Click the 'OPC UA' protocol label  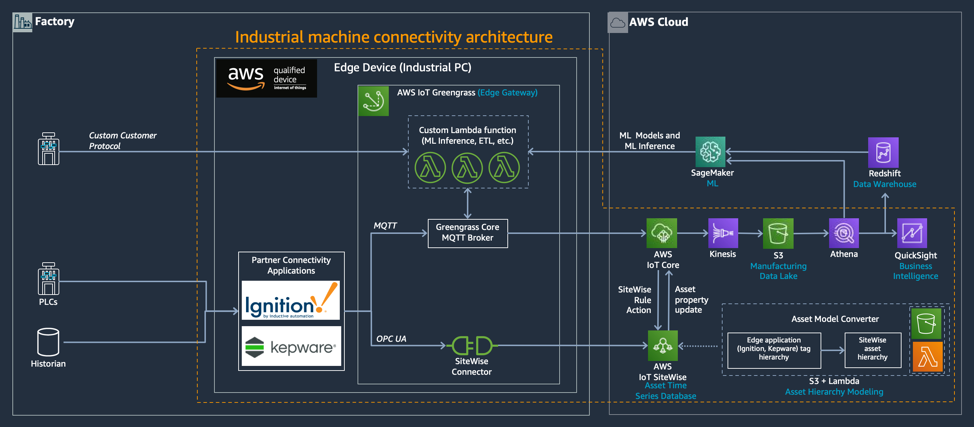click(391, 339)
